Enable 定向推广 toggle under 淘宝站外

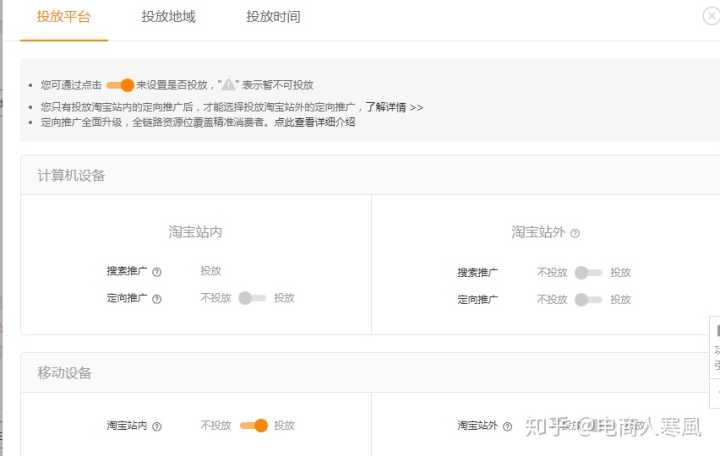click(589, 299)
